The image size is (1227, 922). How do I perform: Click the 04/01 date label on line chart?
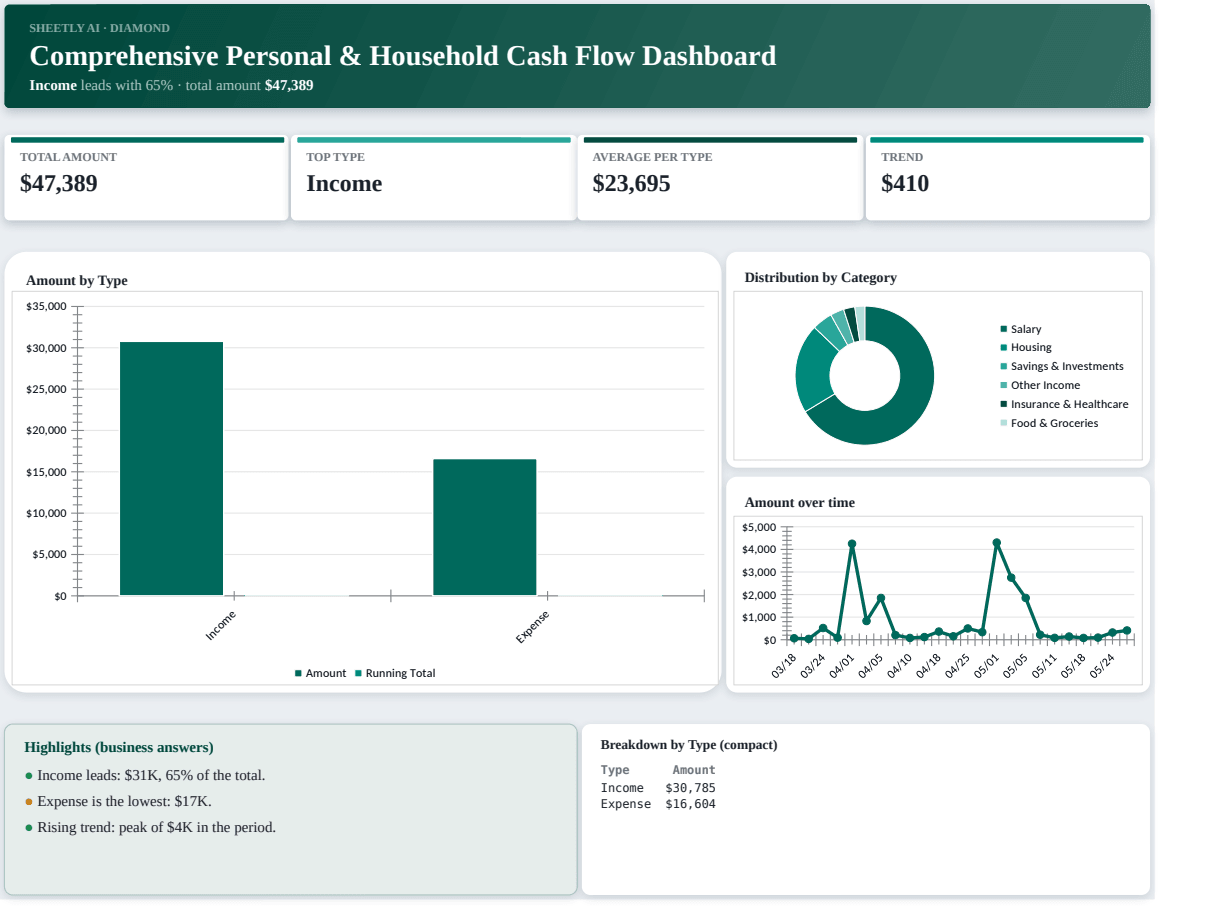842,666
